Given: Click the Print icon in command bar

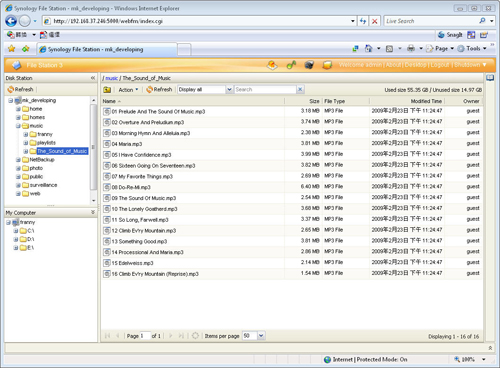Looking at the screenshot, I should pyautogui.click(x=411, y=49).
